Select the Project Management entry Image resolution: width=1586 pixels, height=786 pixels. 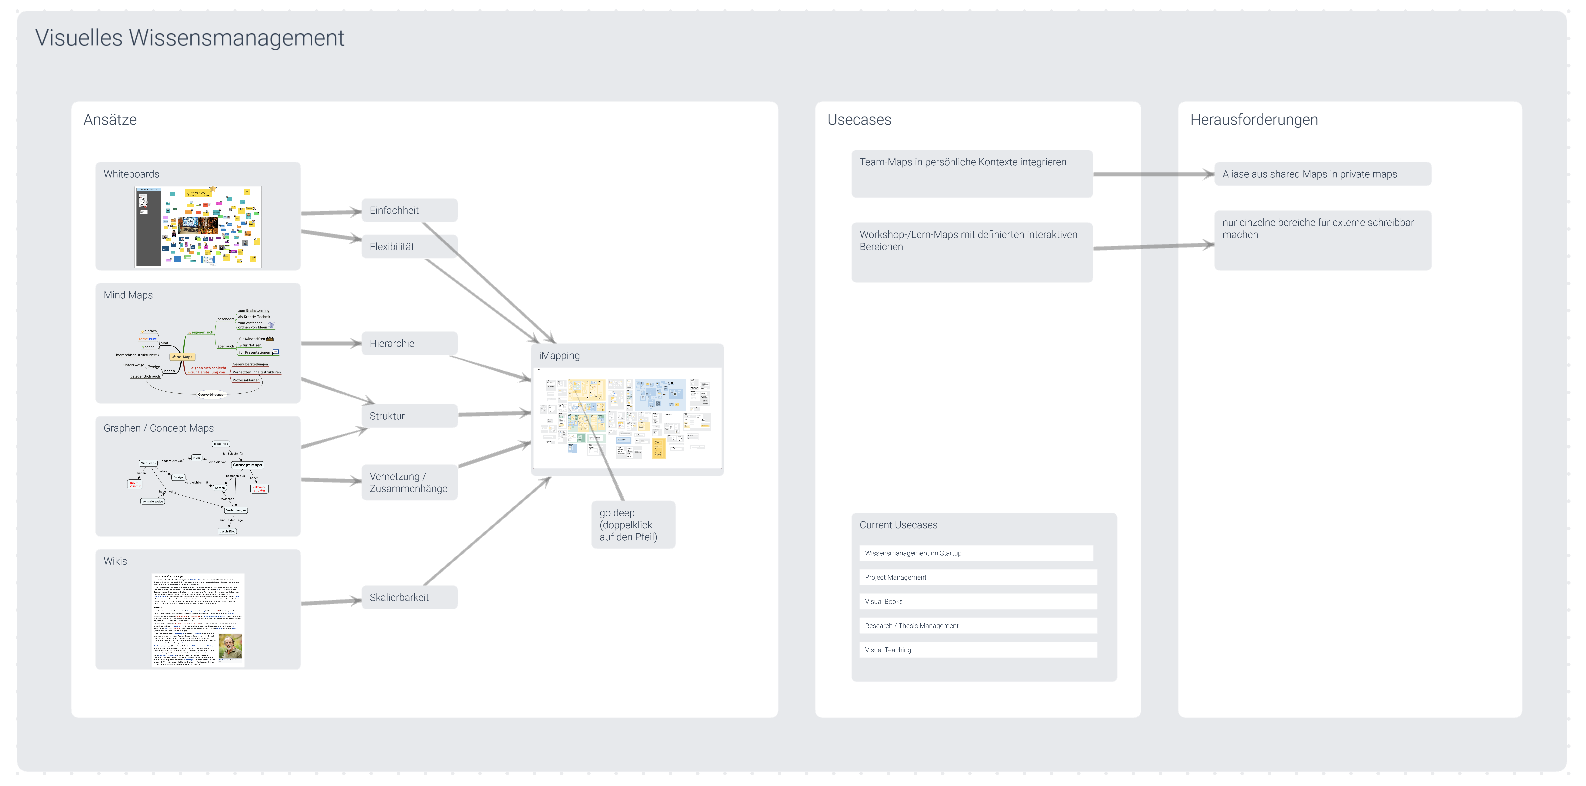pos(978,577)
